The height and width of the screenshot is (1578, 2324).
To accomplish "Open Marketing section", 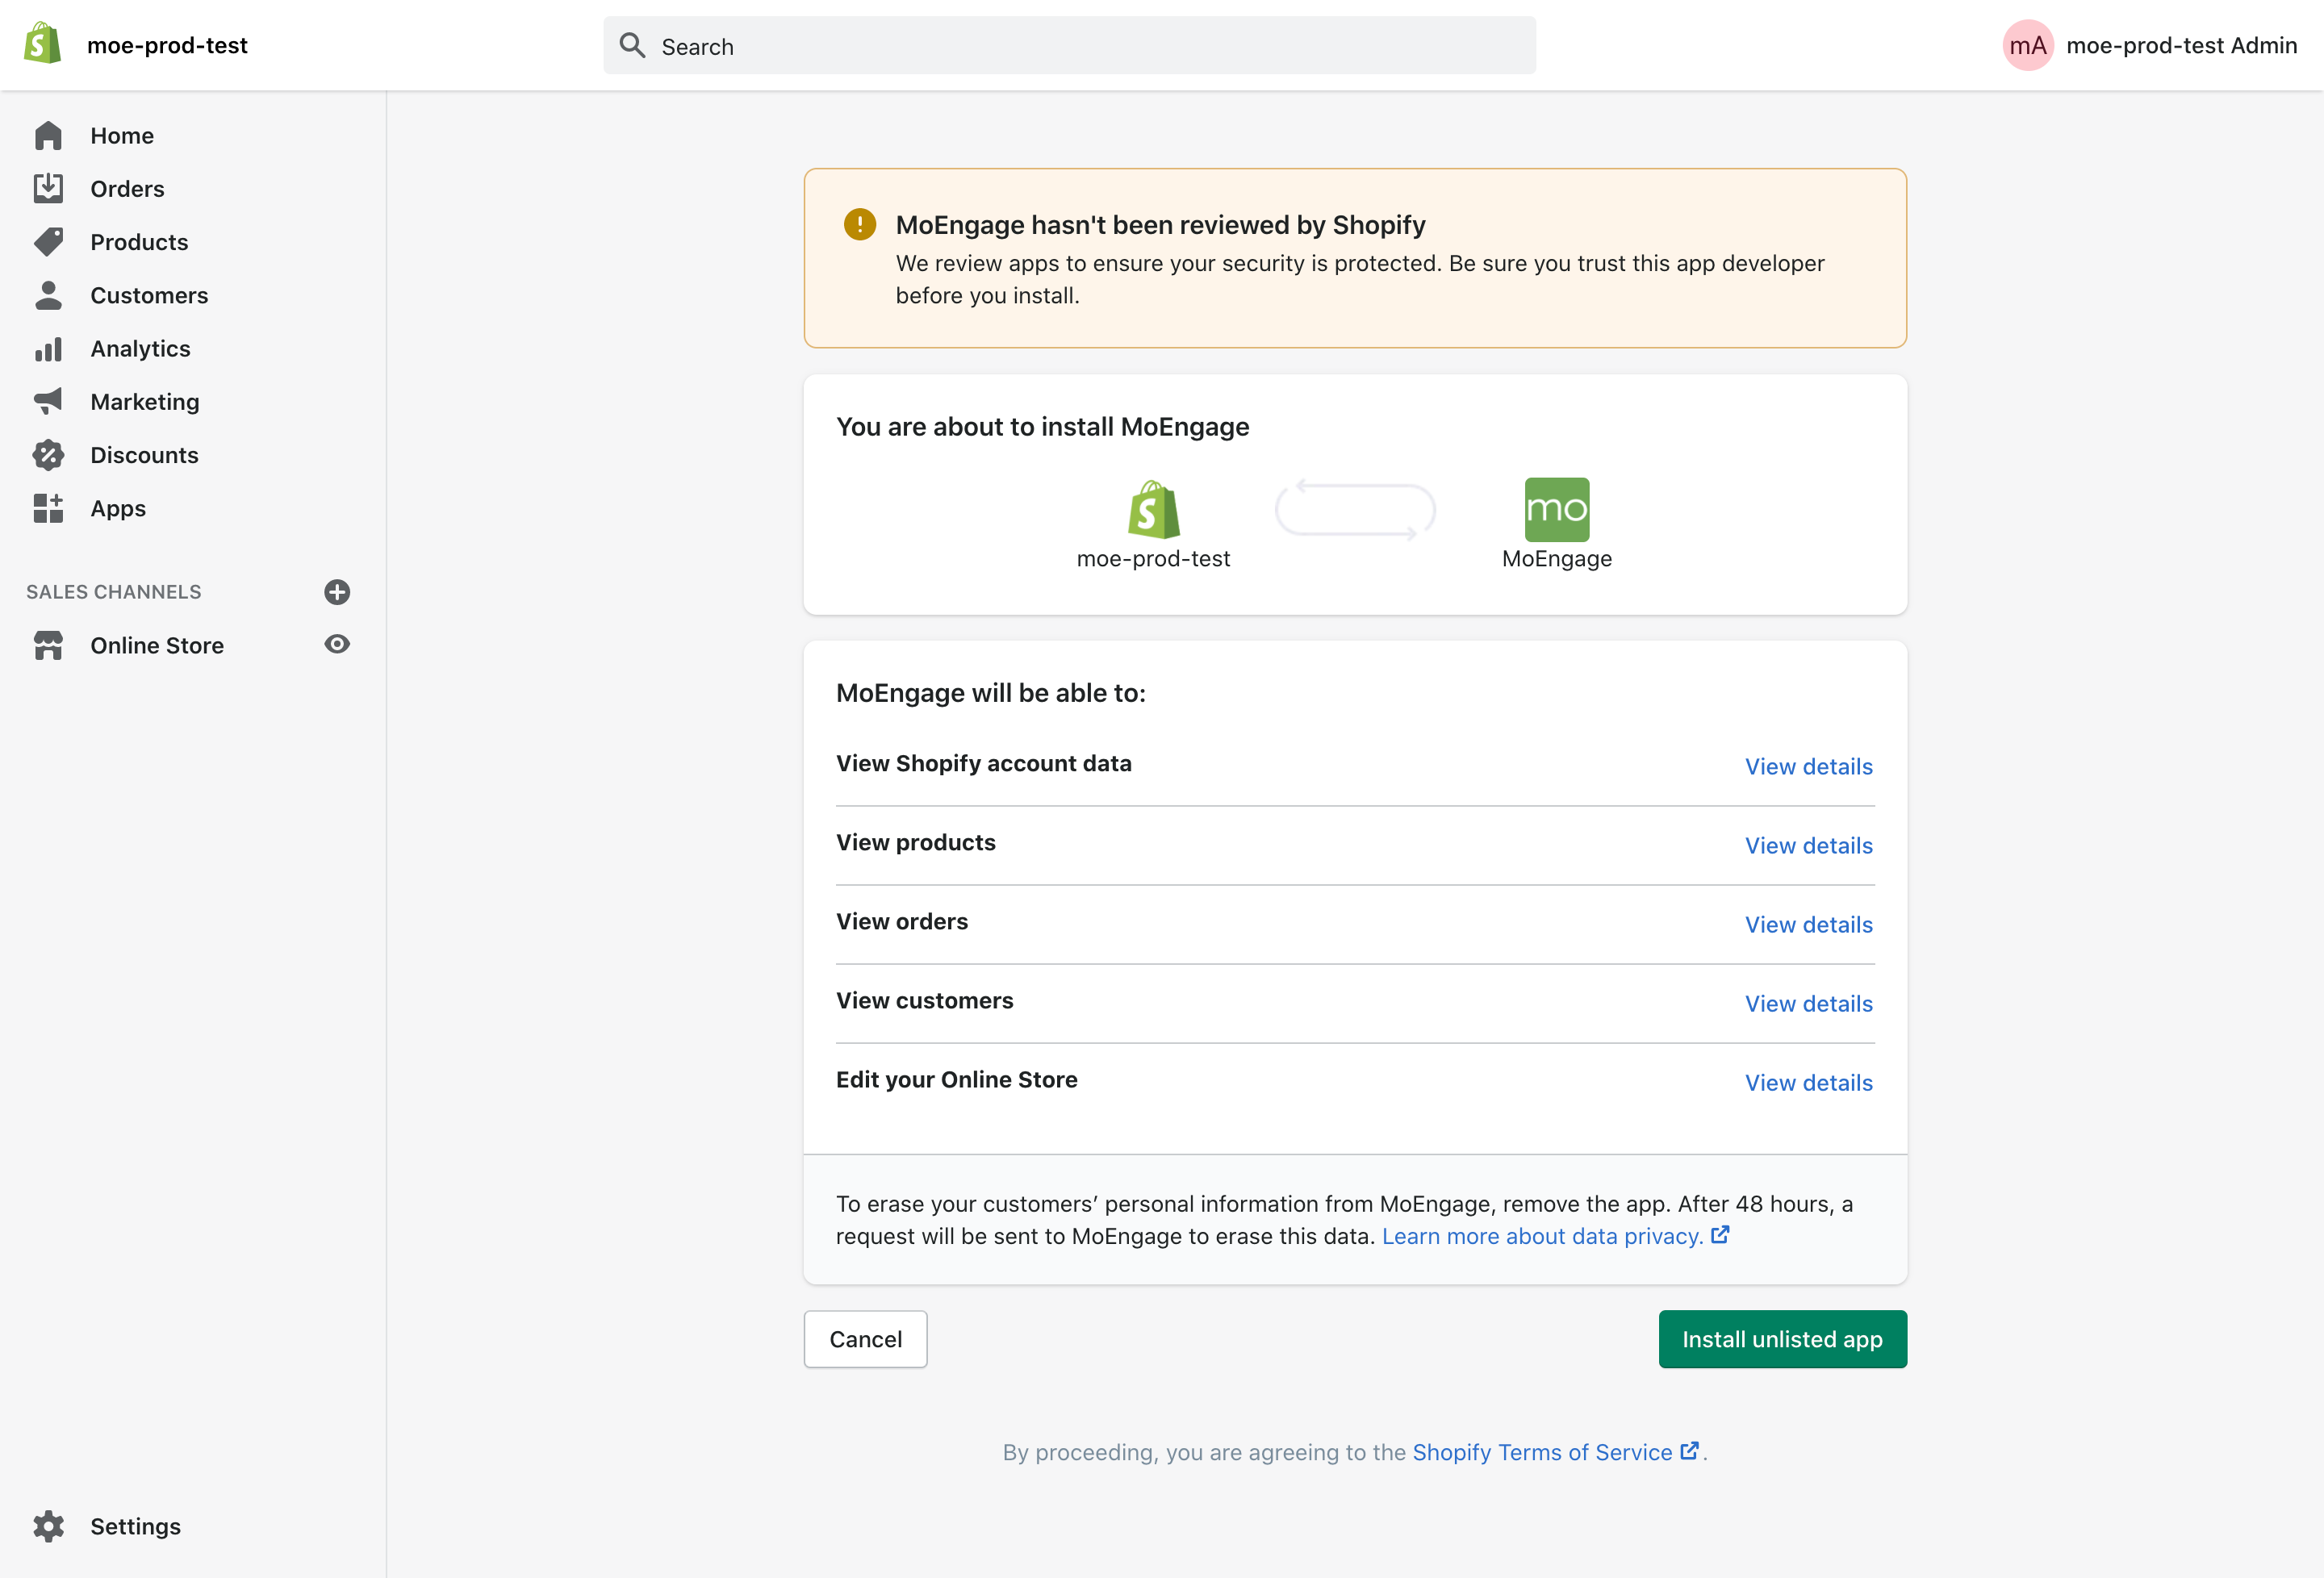I will (x=145, y=402).
